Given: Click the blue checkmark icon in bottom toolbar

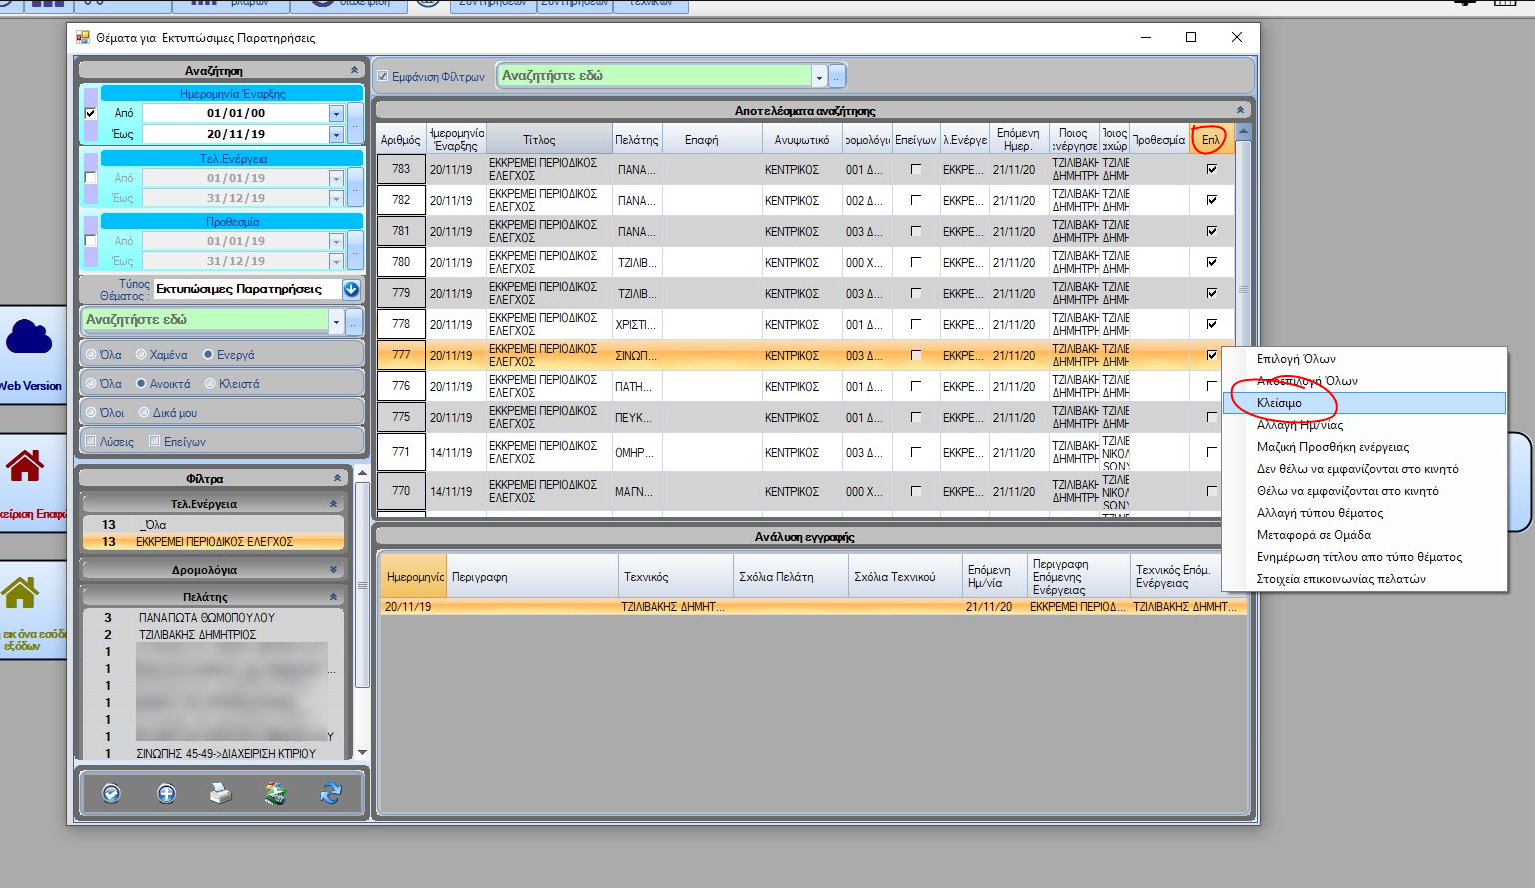Looking at the screenshot, I should (111, 794).
